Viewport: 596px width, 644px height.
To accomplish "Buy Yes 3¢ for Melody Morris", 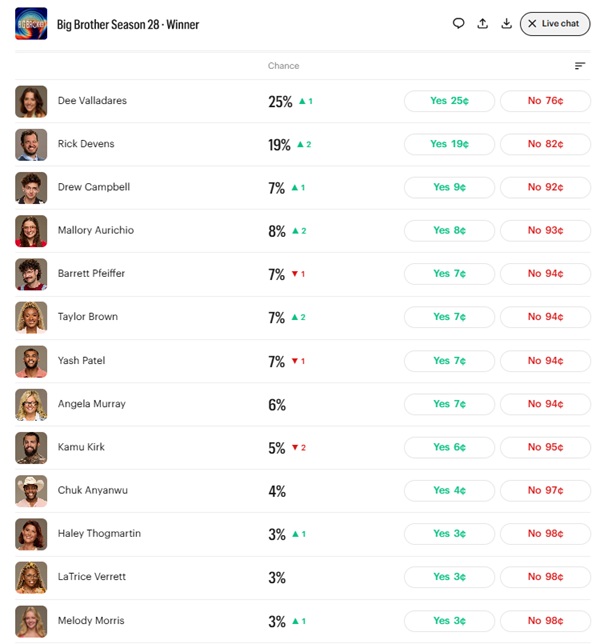I will tap(449, 621).
